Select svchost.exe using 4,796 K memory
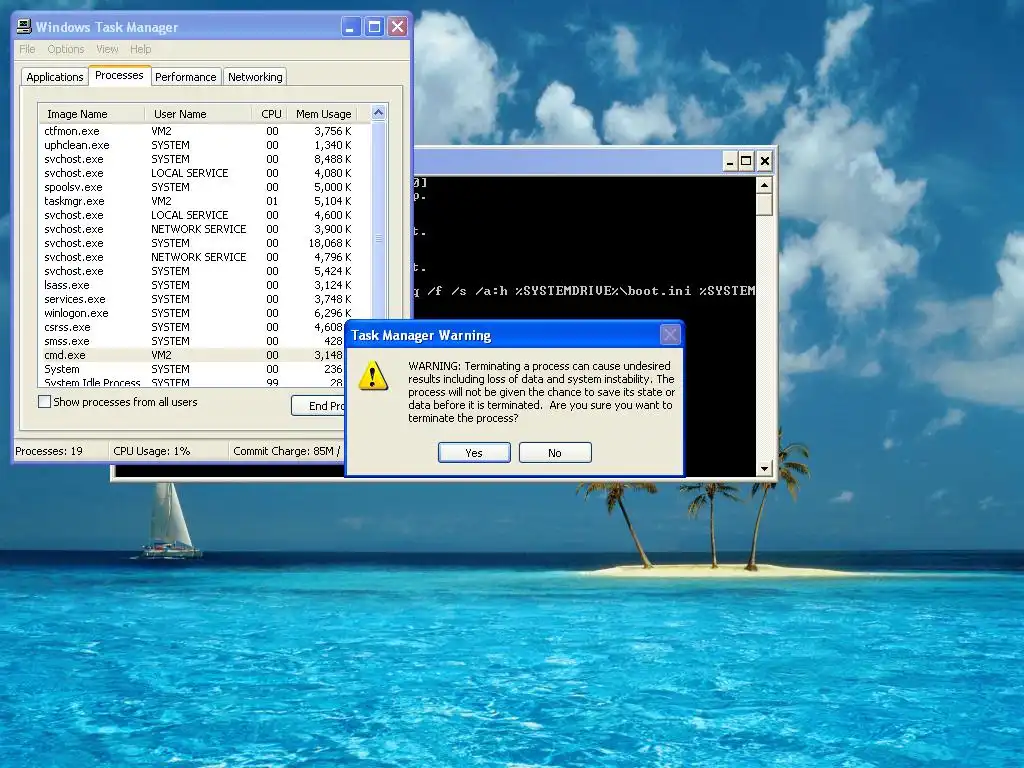 [204, 257]
